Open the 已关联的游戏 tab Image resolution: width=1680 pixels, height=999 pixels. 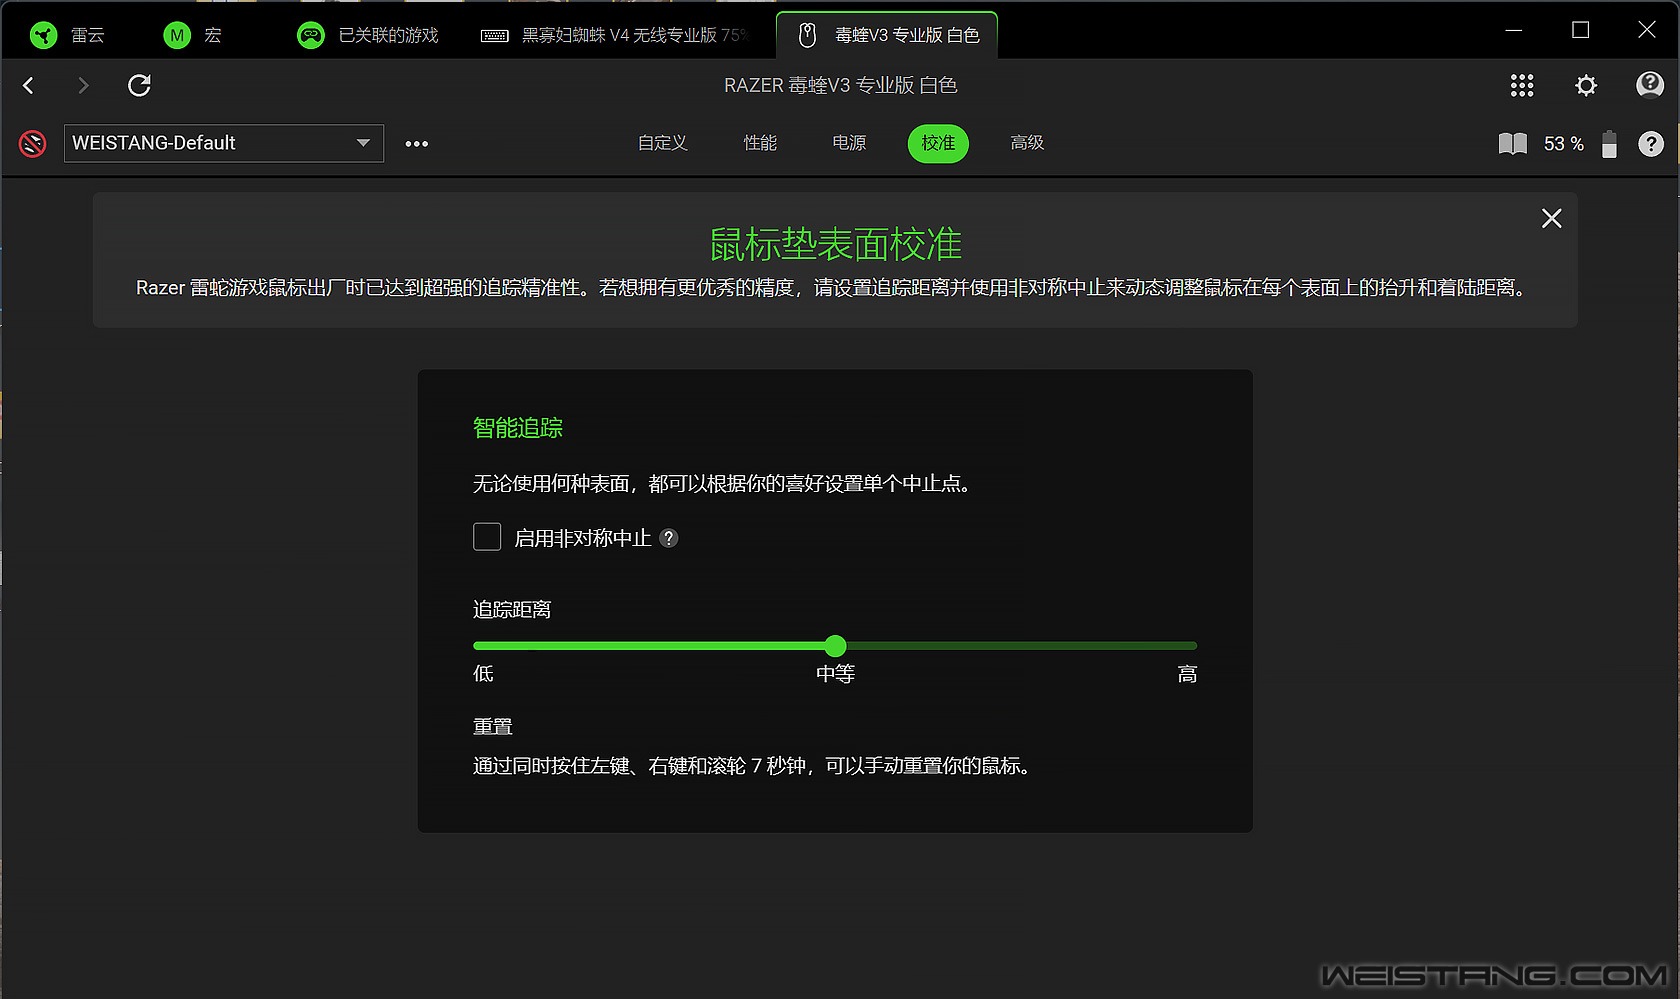point(368,35)
